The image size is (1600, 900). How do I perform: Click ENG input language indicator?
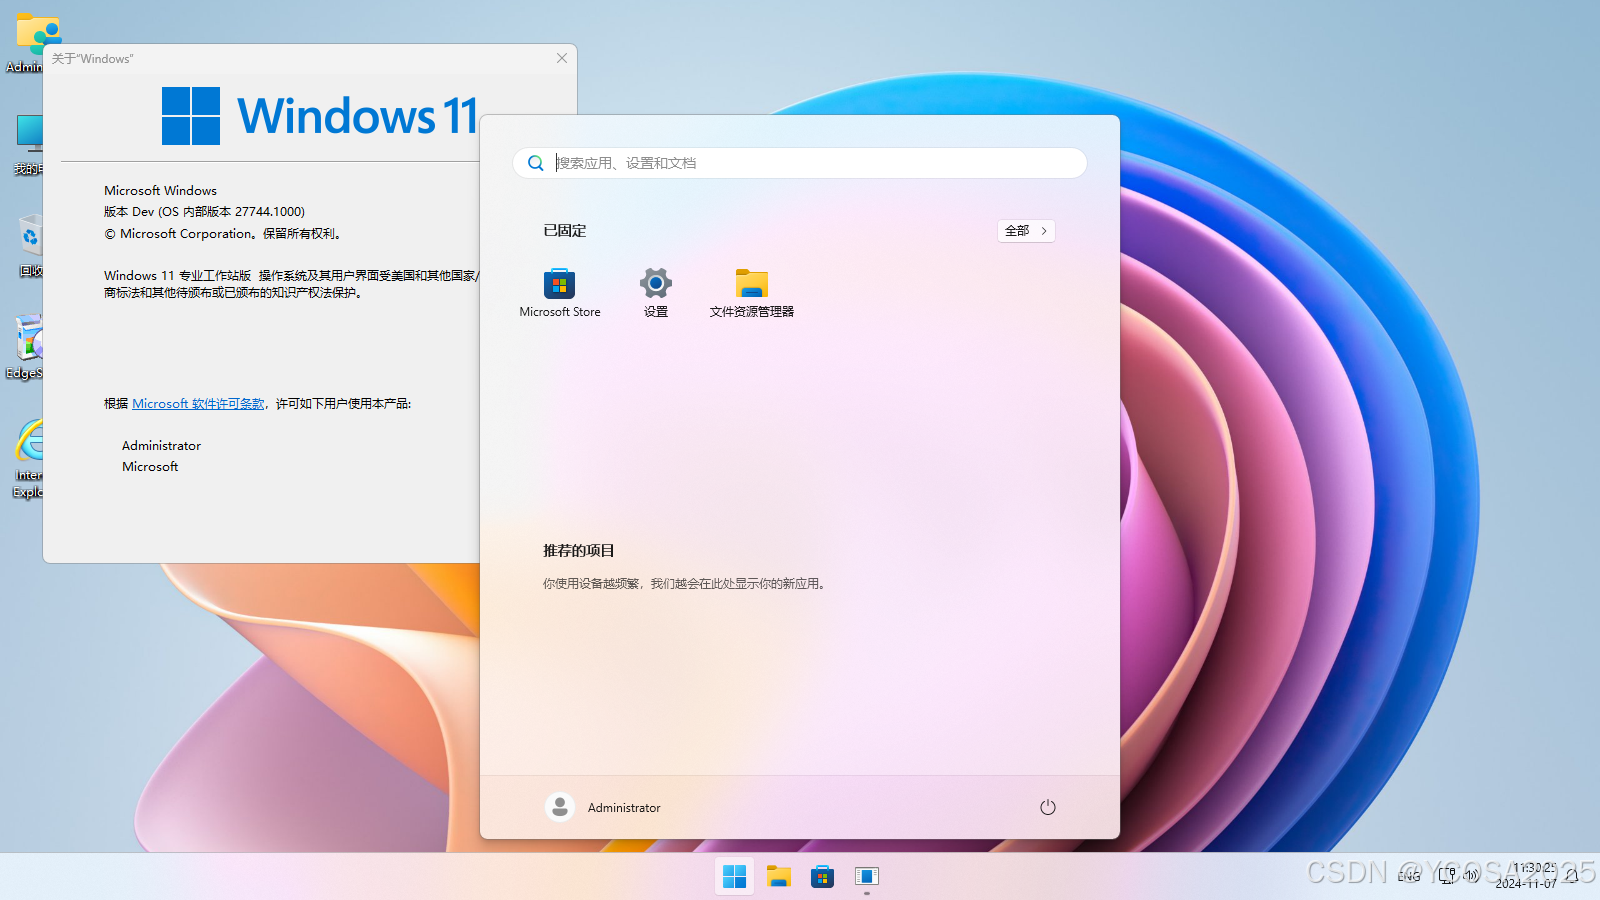tap(1409, 876)
